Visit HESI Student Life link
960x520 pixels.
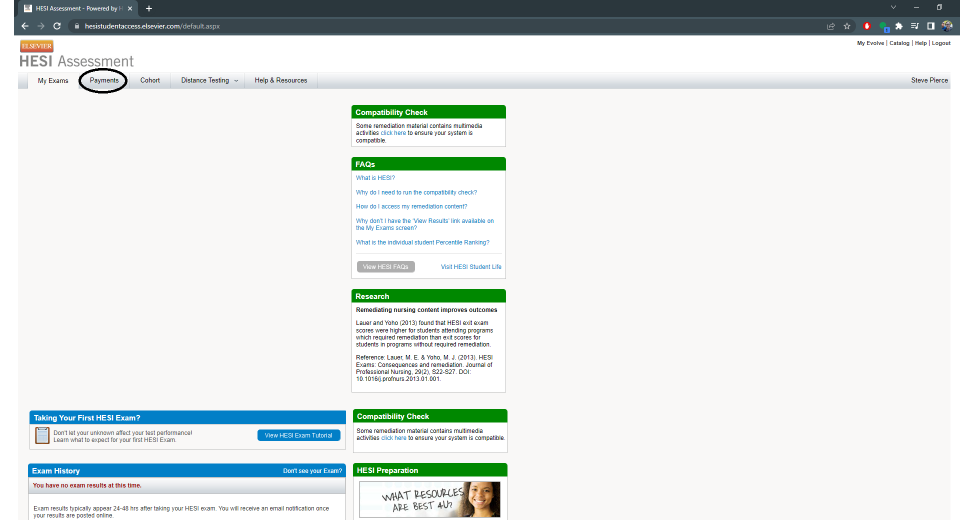pyautogui.click(x=471, y=267)
